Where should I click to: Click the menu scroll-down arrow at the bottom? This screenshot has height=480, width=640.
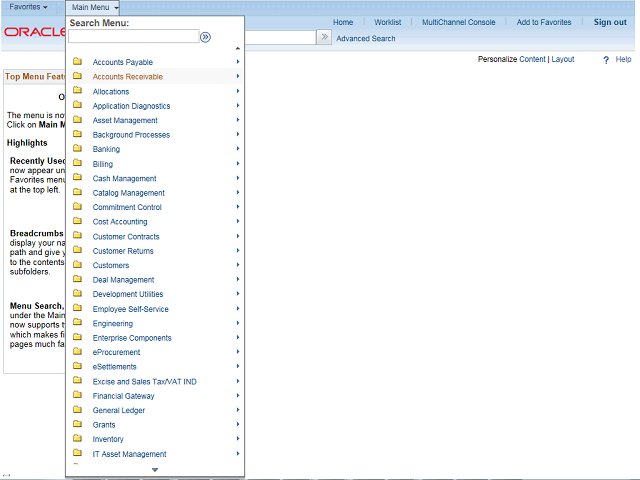pyautogui.click(x=155, y=470)
